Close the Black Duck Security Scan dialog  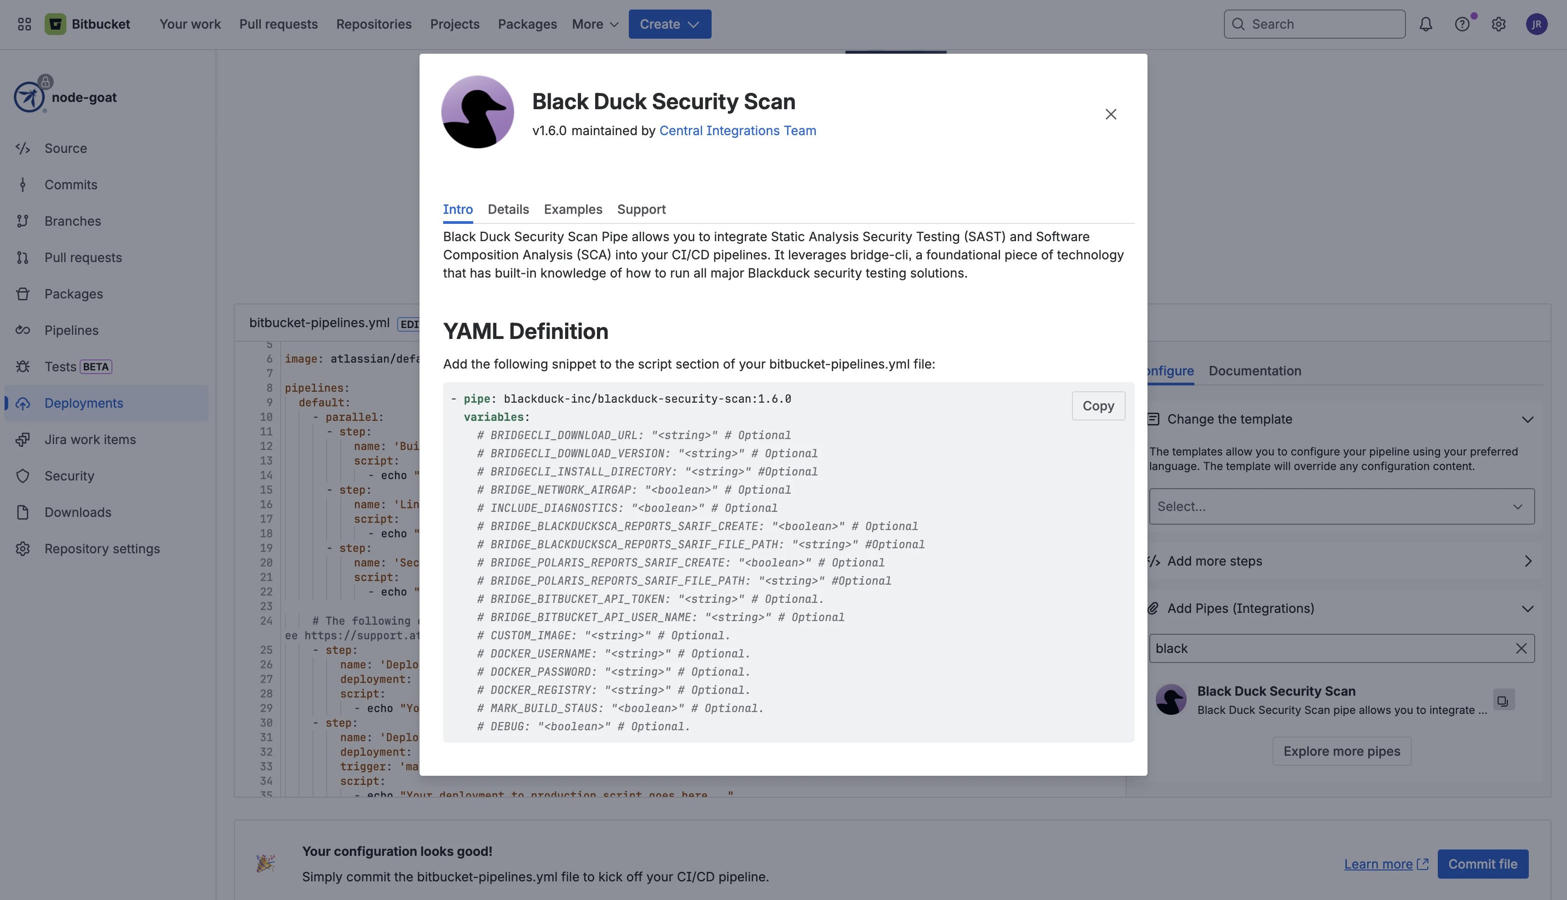click(x=1110, y=115)
